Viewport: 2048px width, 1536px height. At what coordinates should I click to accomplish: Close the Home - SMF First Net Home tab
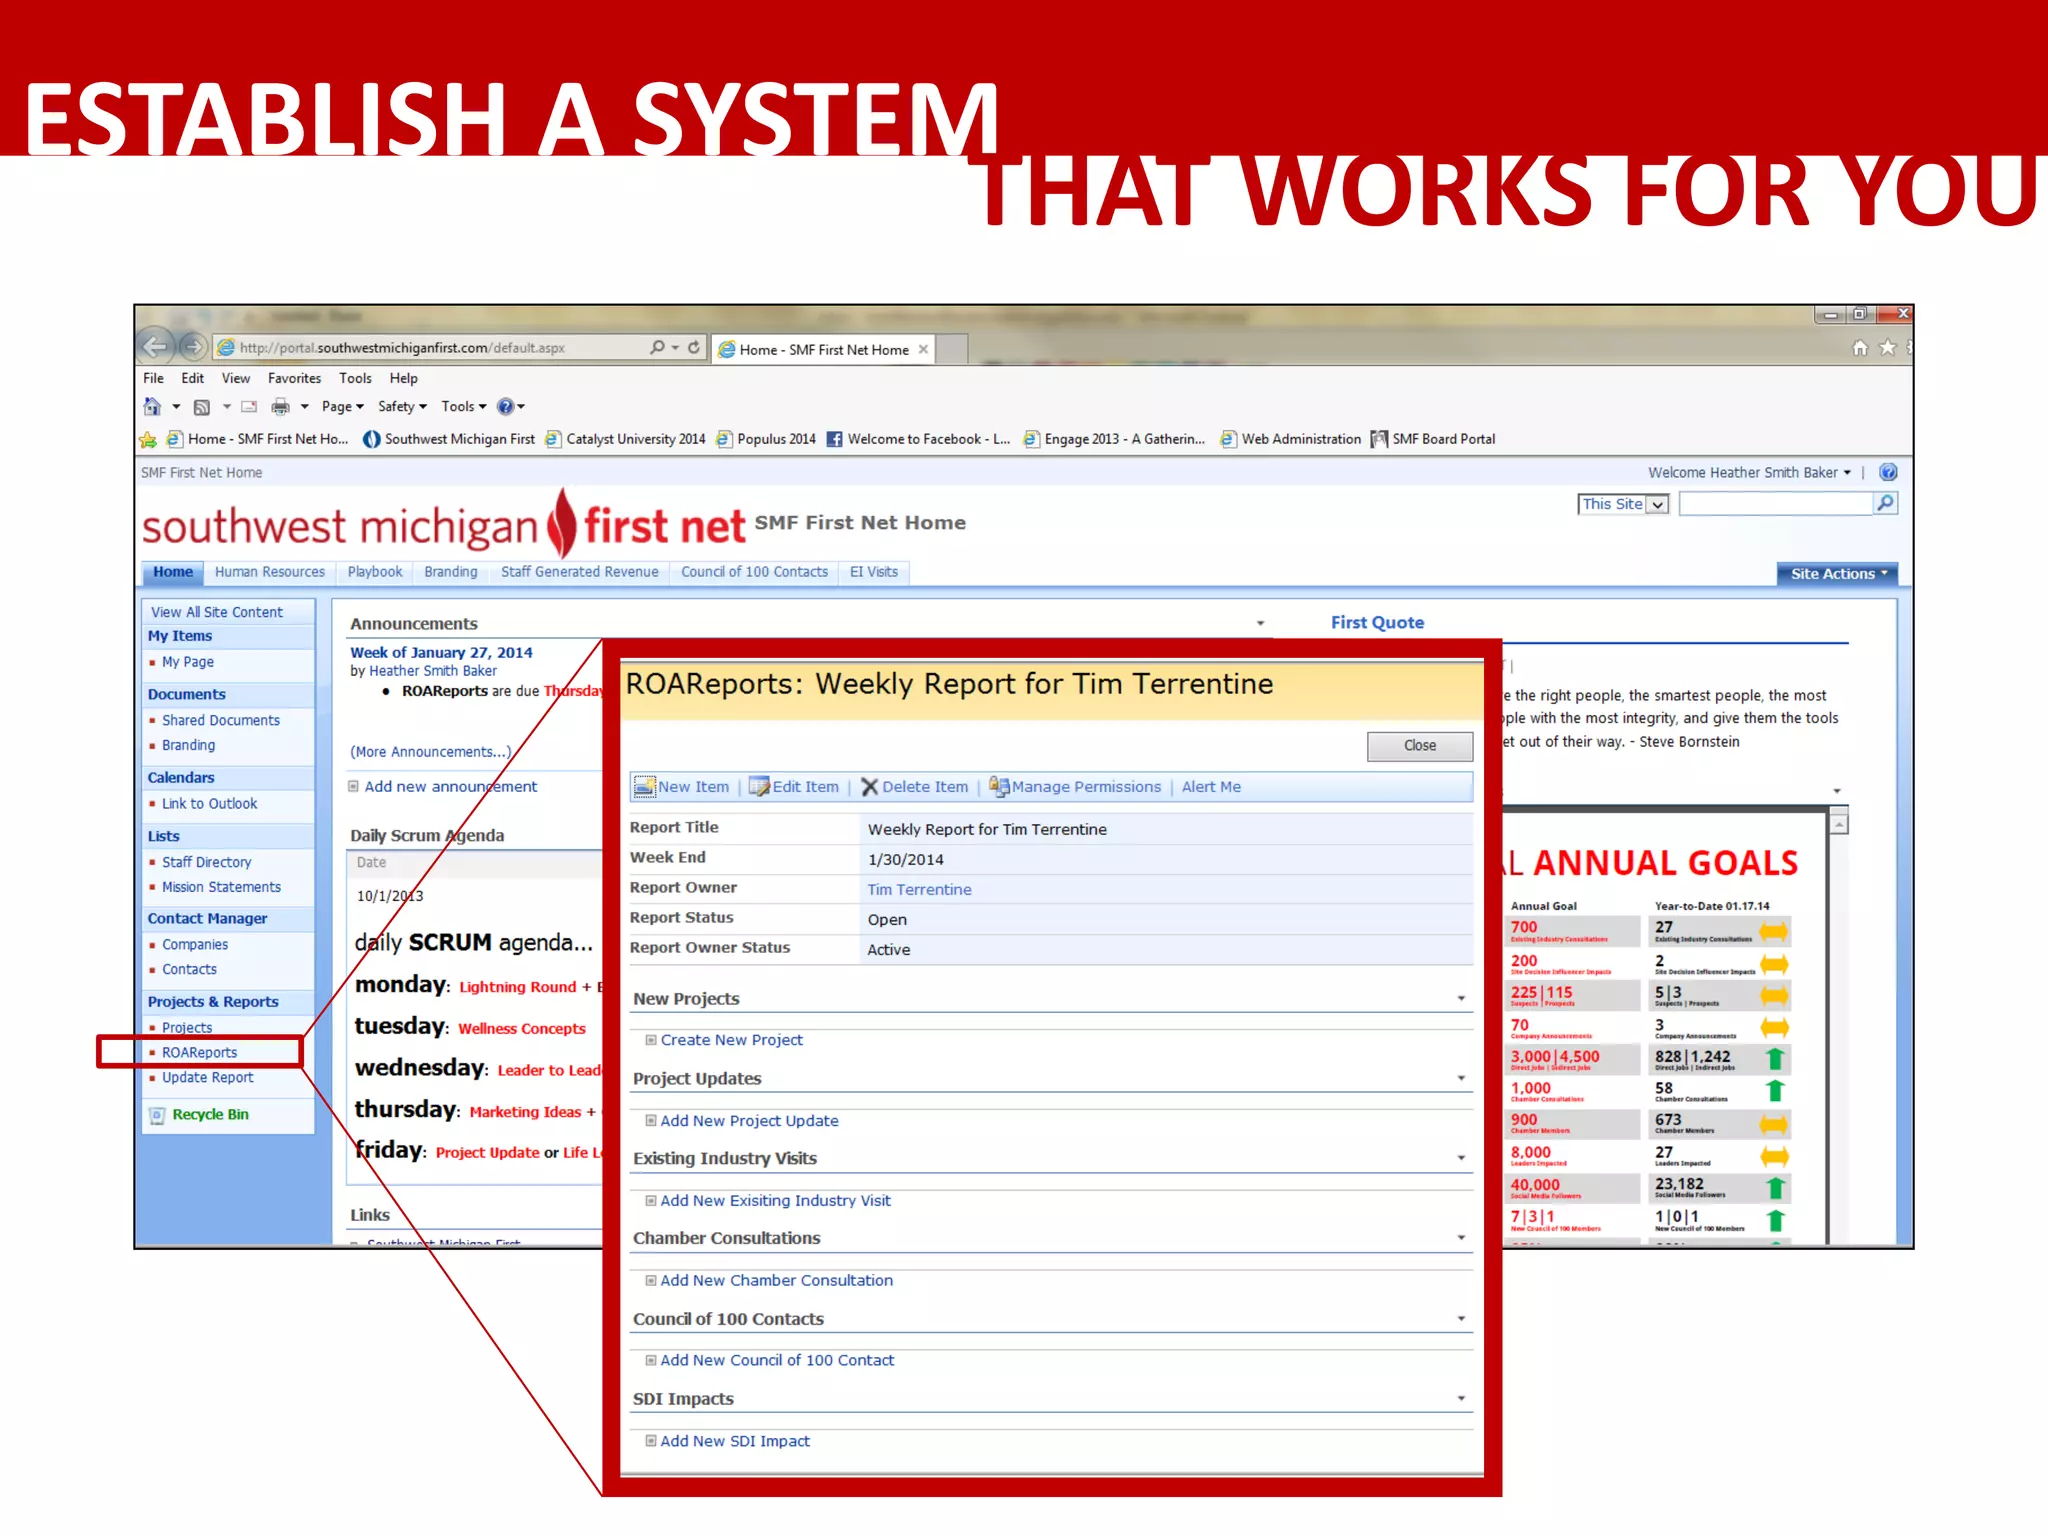pos(923,349)
